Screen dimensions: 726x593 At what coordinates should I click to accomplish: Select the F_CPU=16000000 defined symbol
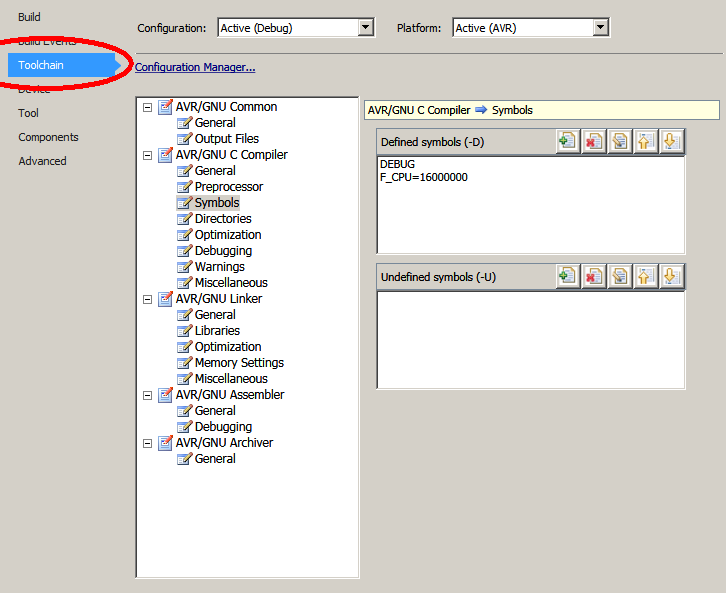click(x=424, y=177)
